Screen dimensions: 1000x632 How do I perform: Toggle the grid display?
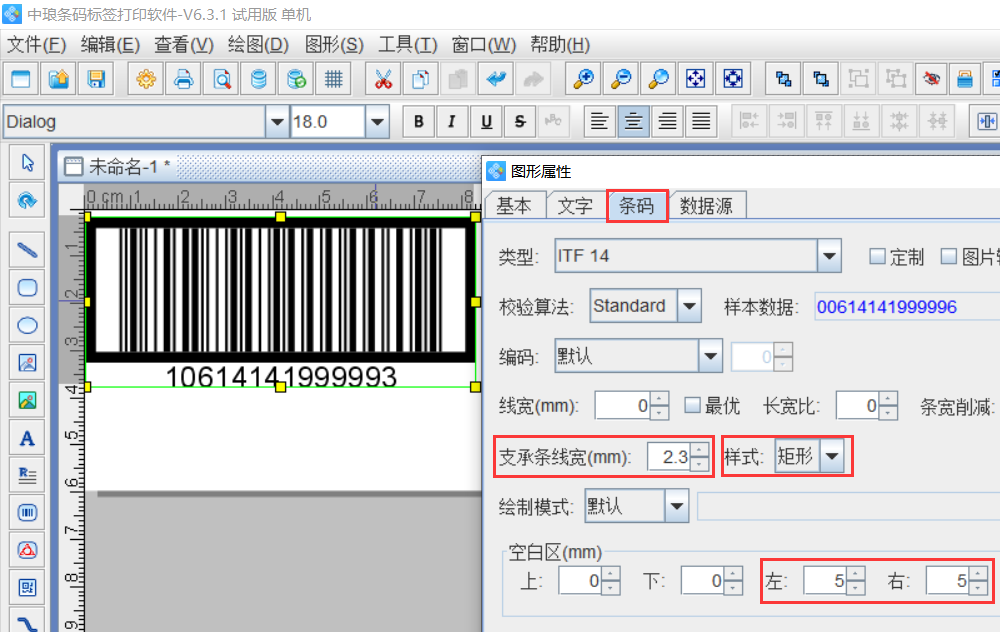[335, 78]
